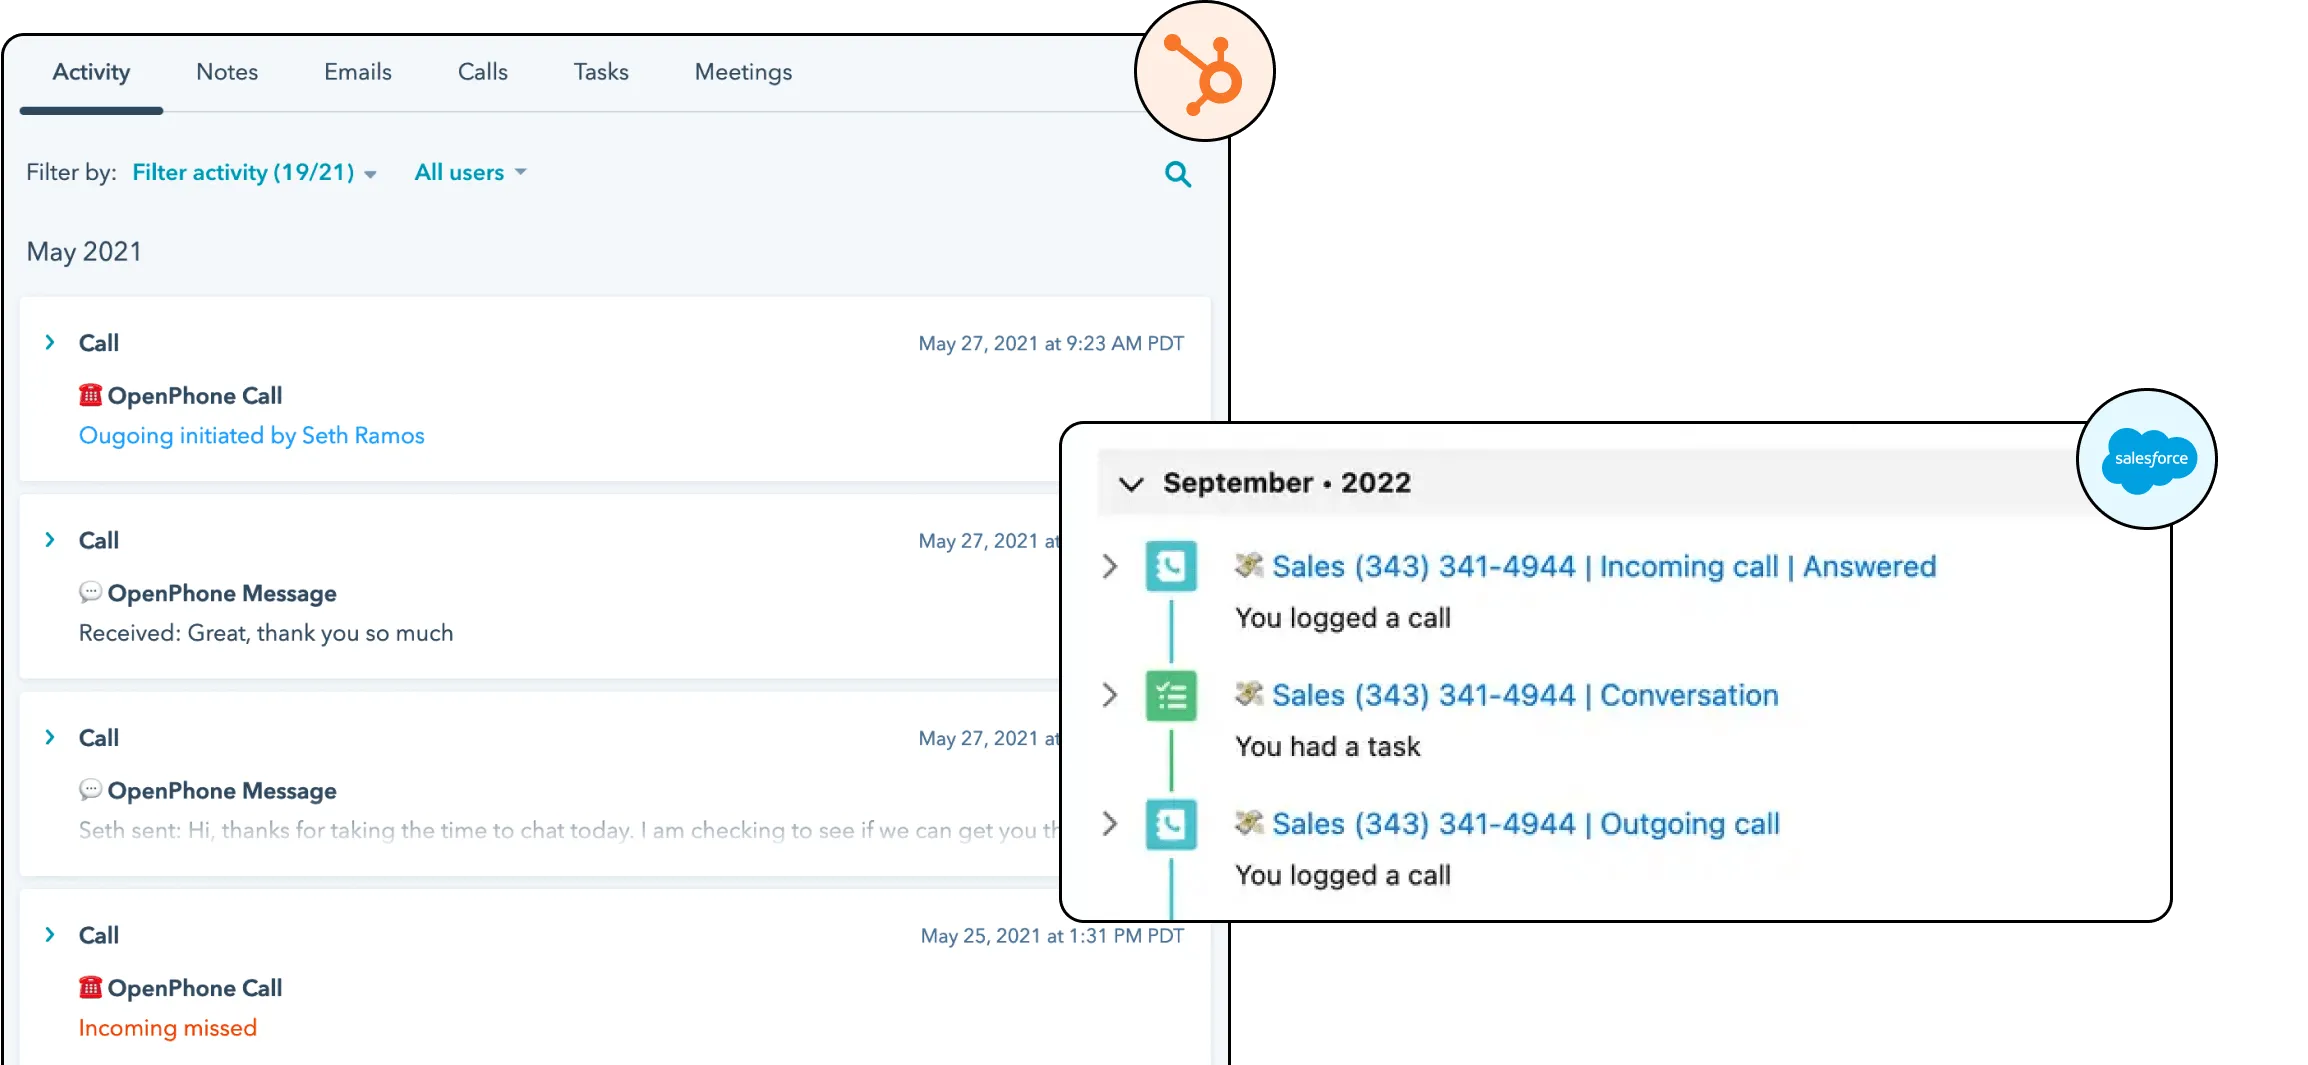2308x1065 pixels.
Task: Click the green task list icon for Conversation
Action: [1171, 696]
